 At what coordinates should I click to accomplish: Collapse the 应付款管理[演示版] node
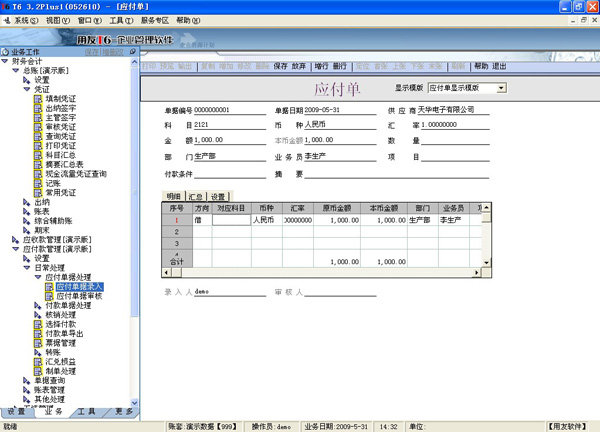(x=16, y=249)
